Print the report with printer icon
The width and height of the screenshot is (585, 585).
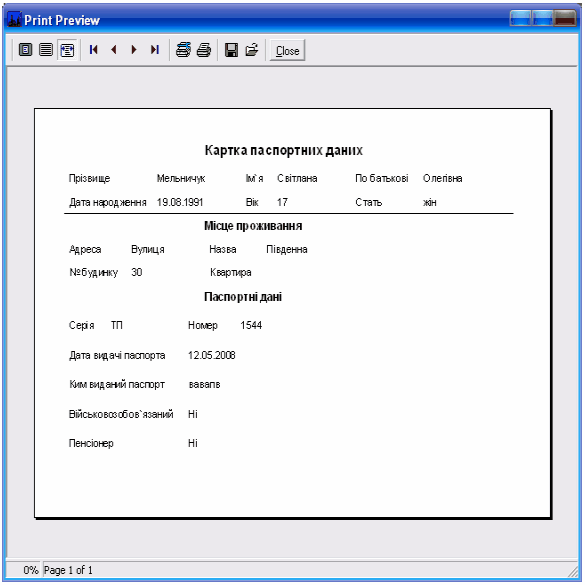pos(204,50)
